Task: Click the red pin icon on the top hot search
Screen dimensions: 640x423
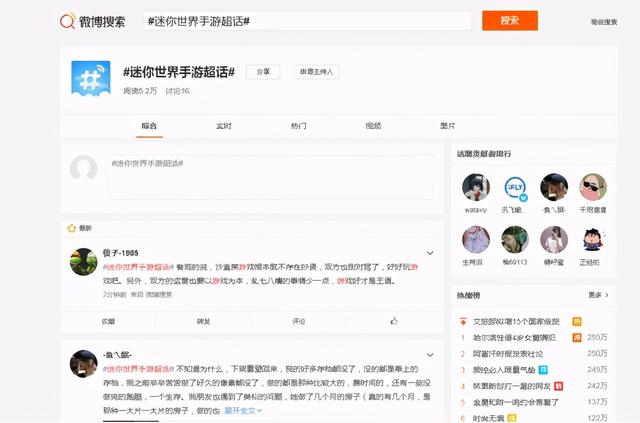Action: coord(463,322)
